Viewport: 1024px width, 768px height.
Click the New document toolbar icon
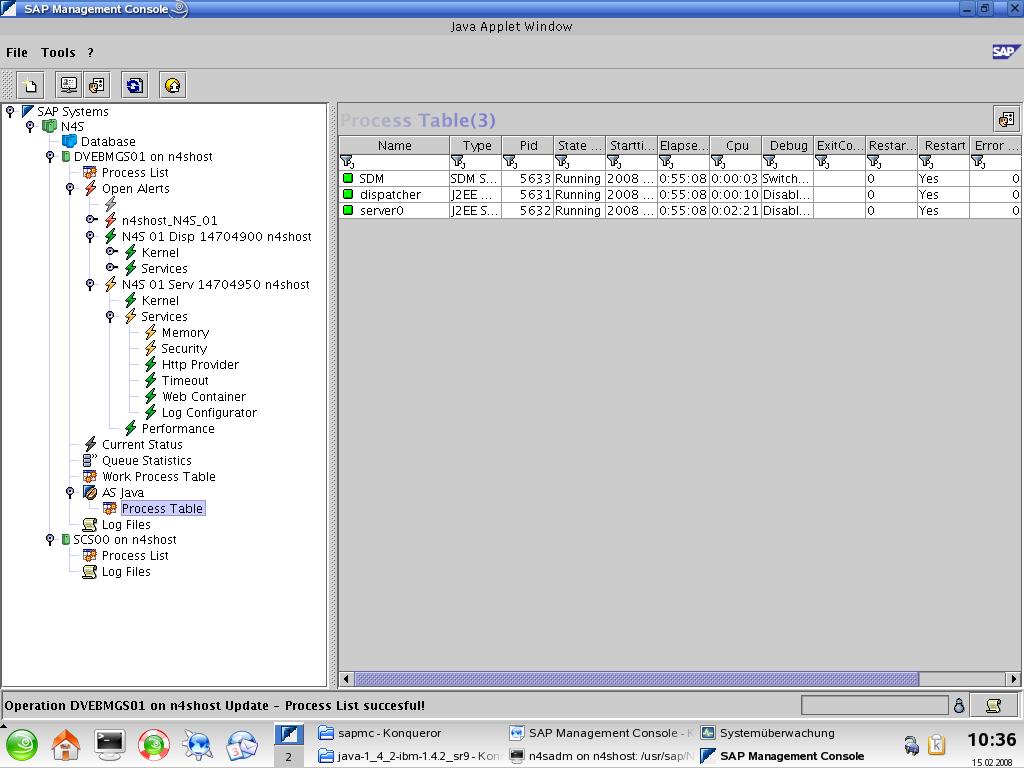pos(31,86)
